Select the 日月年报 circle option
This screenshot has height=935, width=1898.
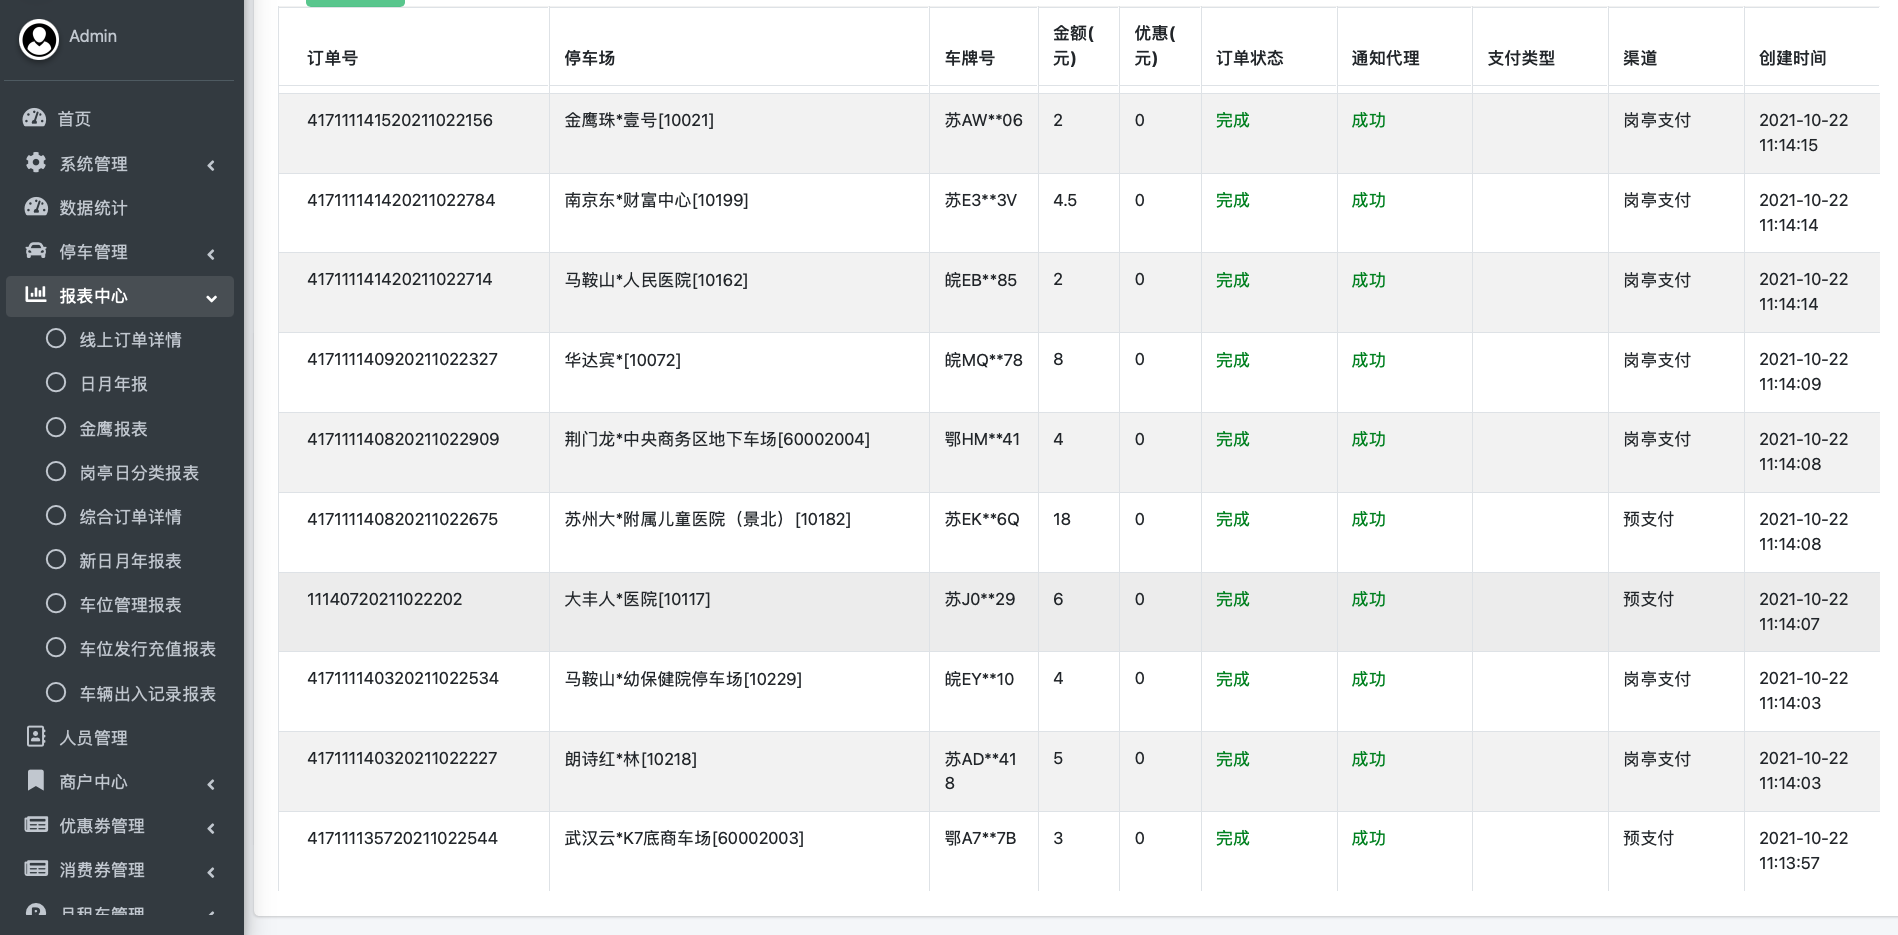tap(56, 383)
